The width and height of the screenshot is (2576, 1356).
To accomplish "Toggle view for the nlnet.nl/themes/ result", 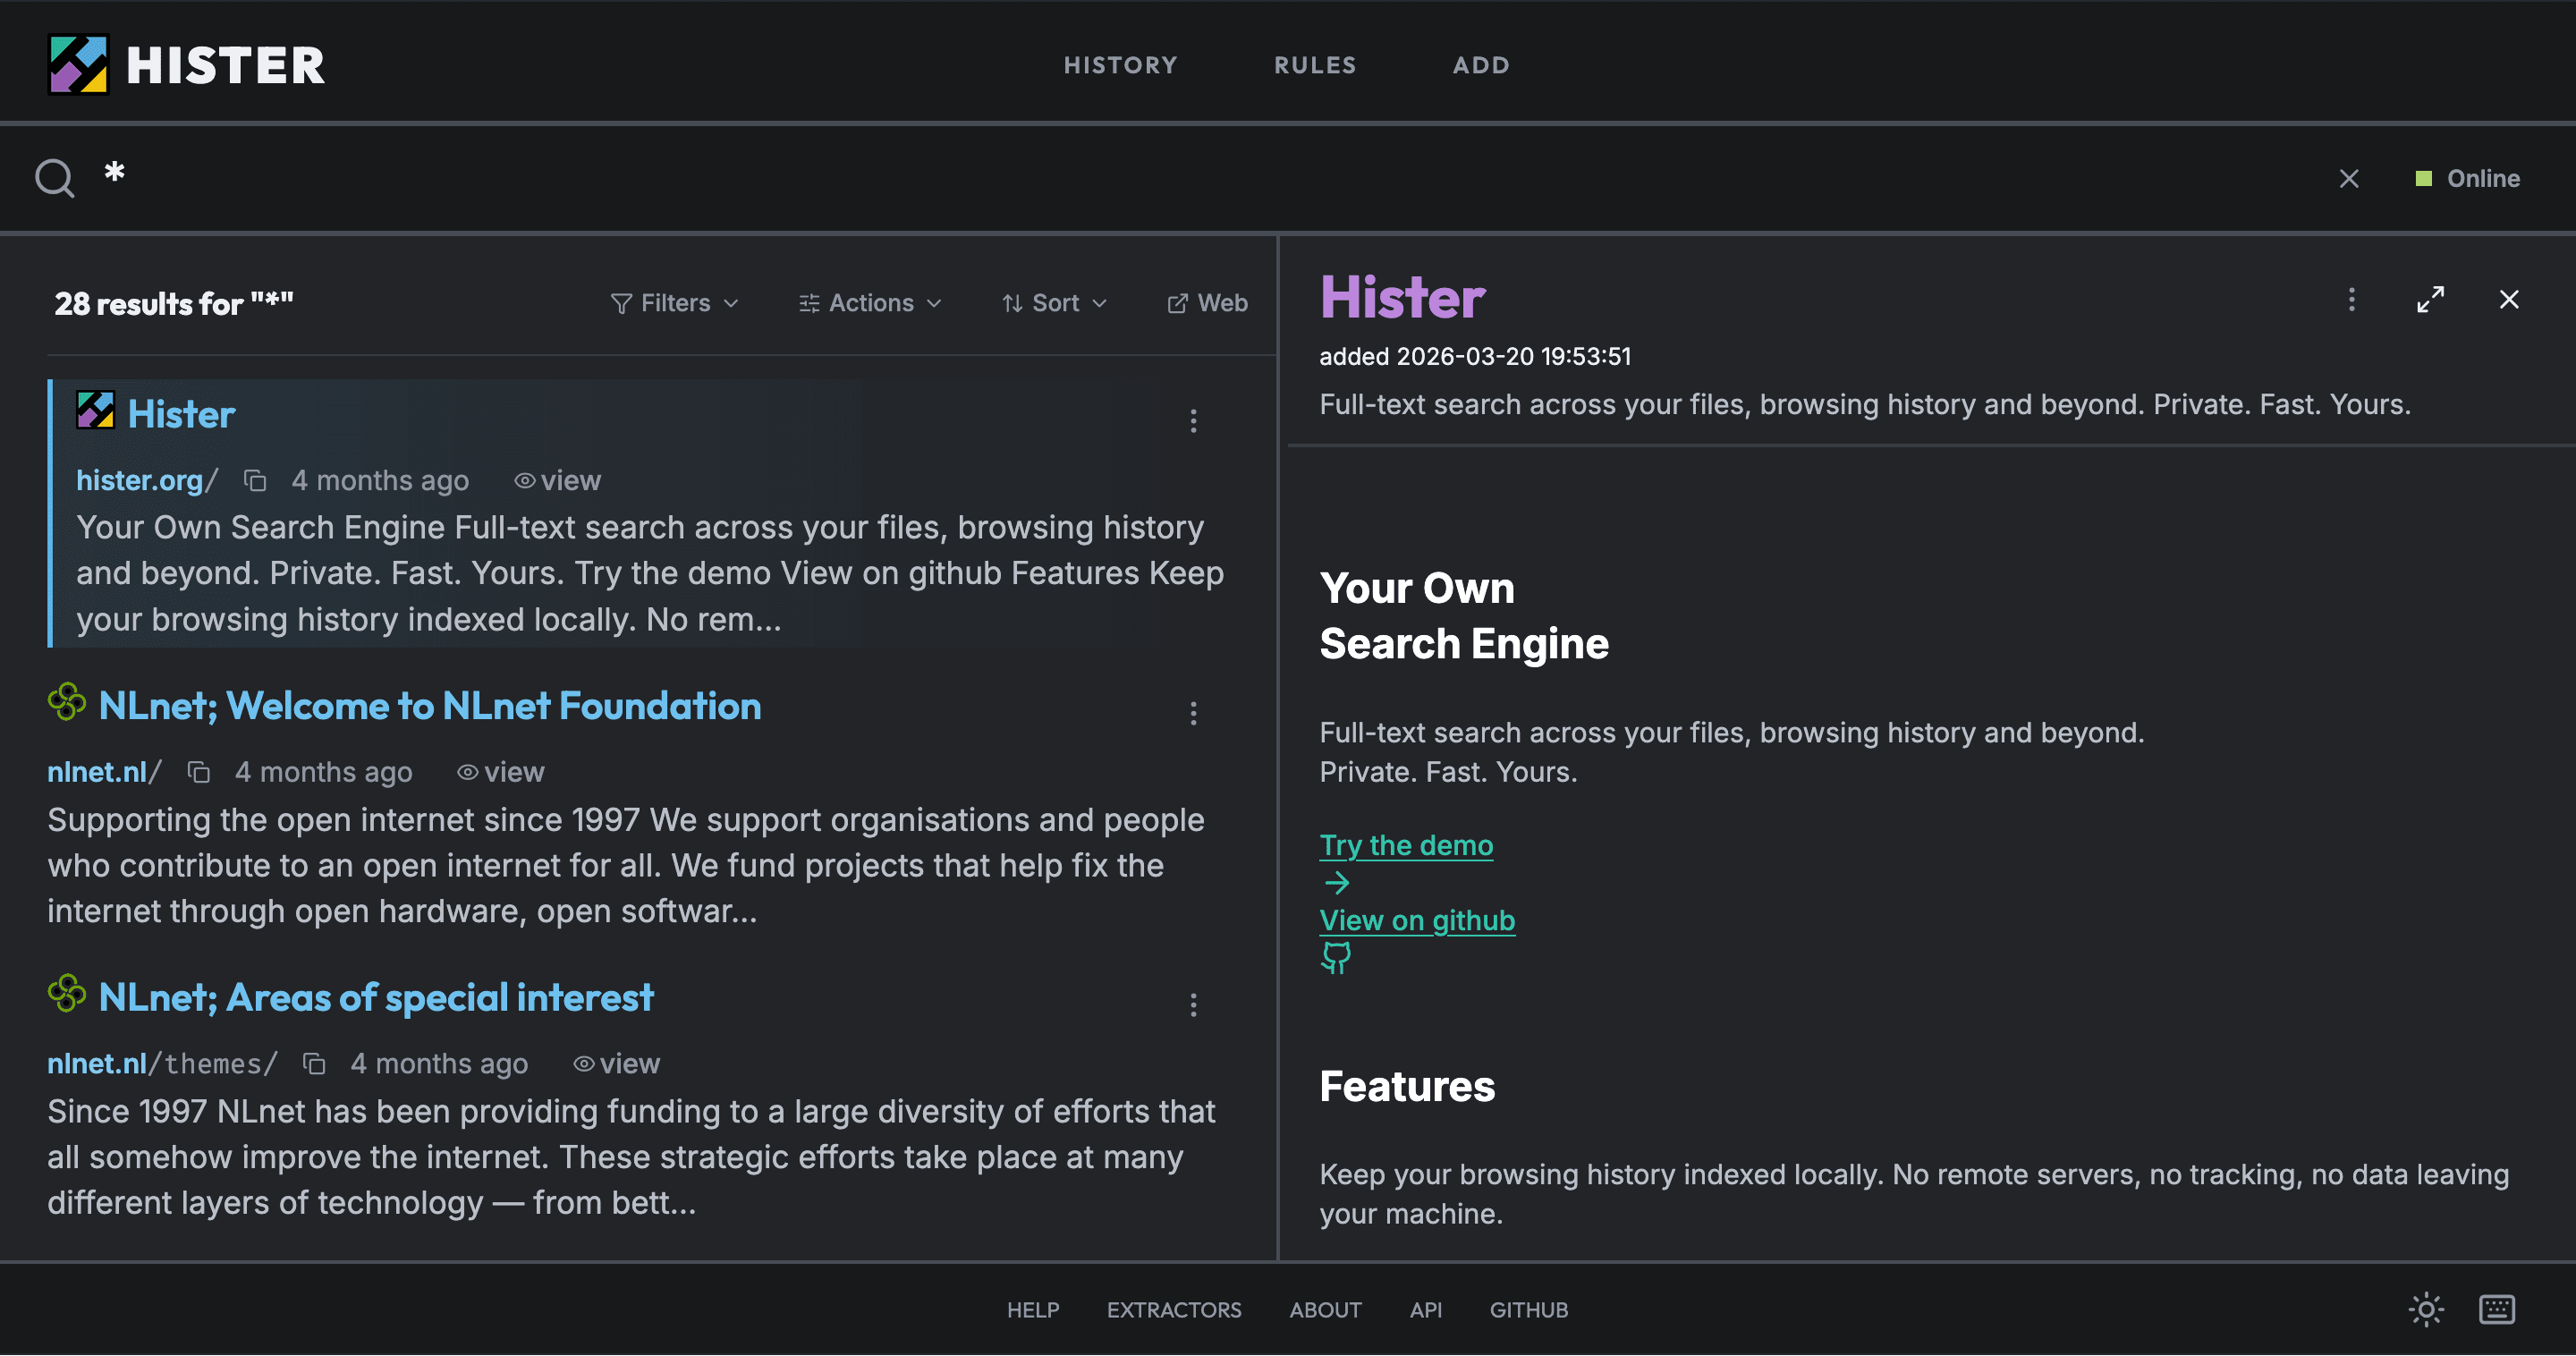I will click(x=616, y=1064).
